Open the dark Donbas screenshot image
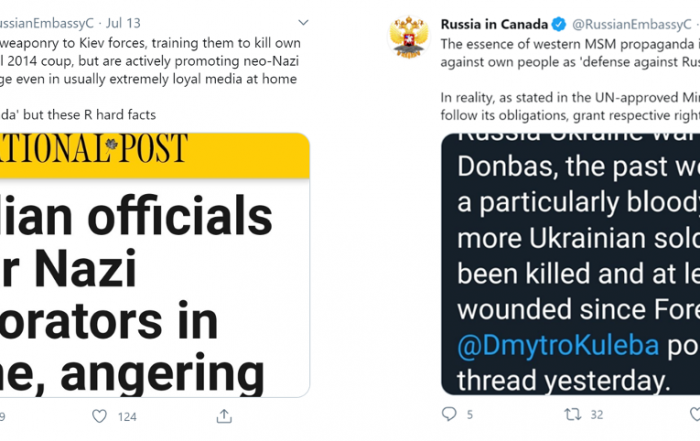 point(571,264)
